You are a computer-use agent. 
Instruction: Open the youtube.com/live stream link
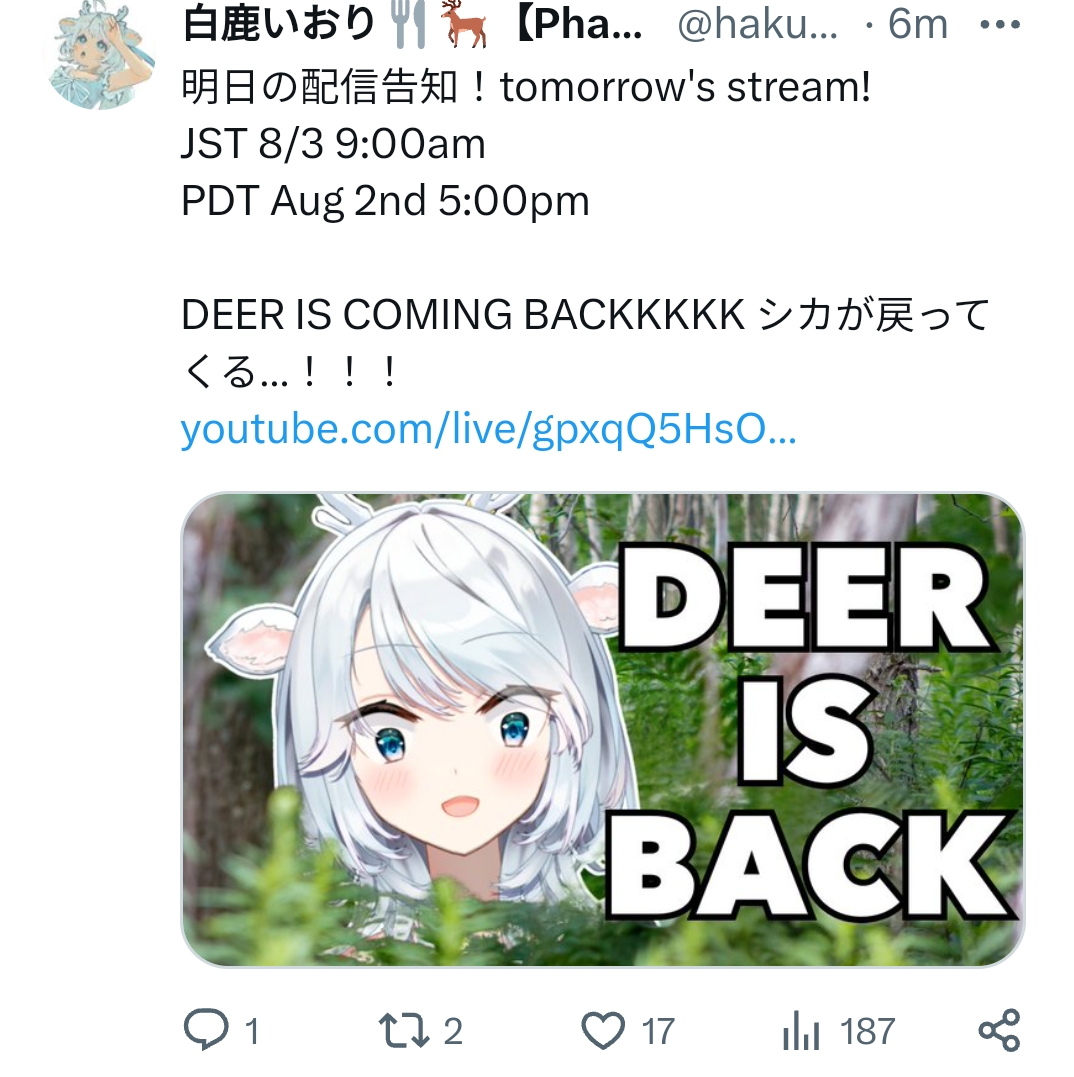(x=488, y=429)
